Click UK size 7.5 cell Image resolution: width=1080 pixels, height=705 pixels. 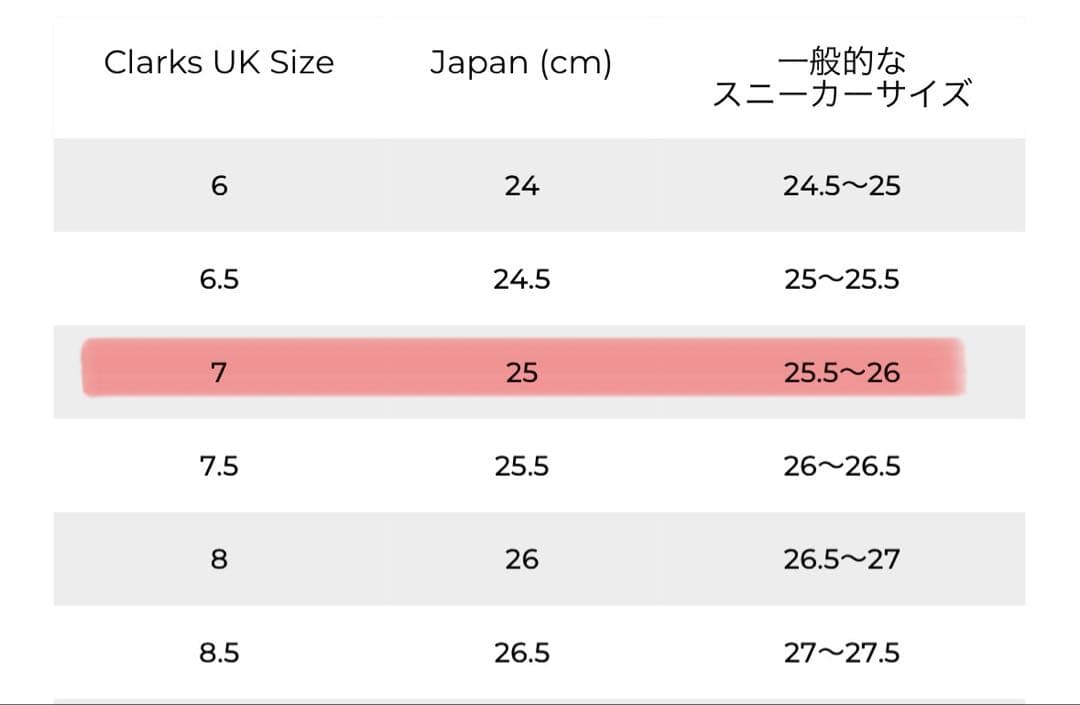pyautogui.click(x=219, y=466)
